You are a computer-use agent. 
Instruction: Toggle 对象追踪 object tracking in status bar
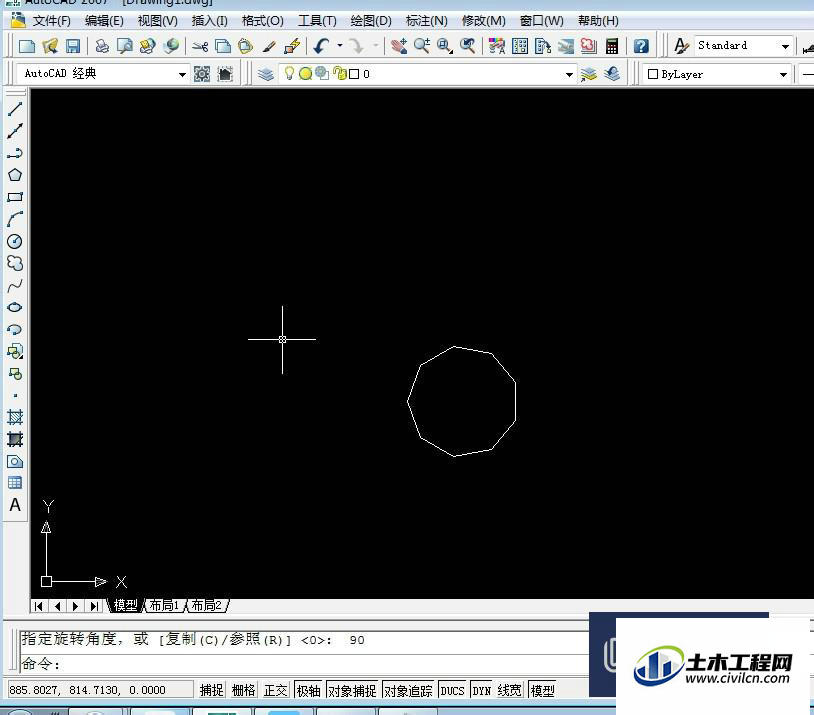pyautogui.click(x=408, y=690)
